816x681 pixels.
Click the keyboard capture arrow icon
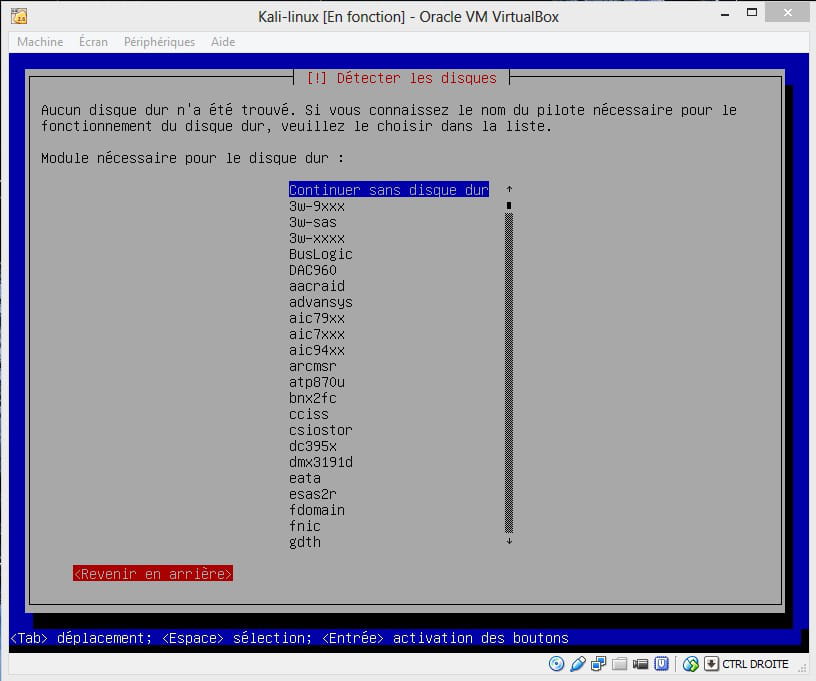click(x=711, y=664)
